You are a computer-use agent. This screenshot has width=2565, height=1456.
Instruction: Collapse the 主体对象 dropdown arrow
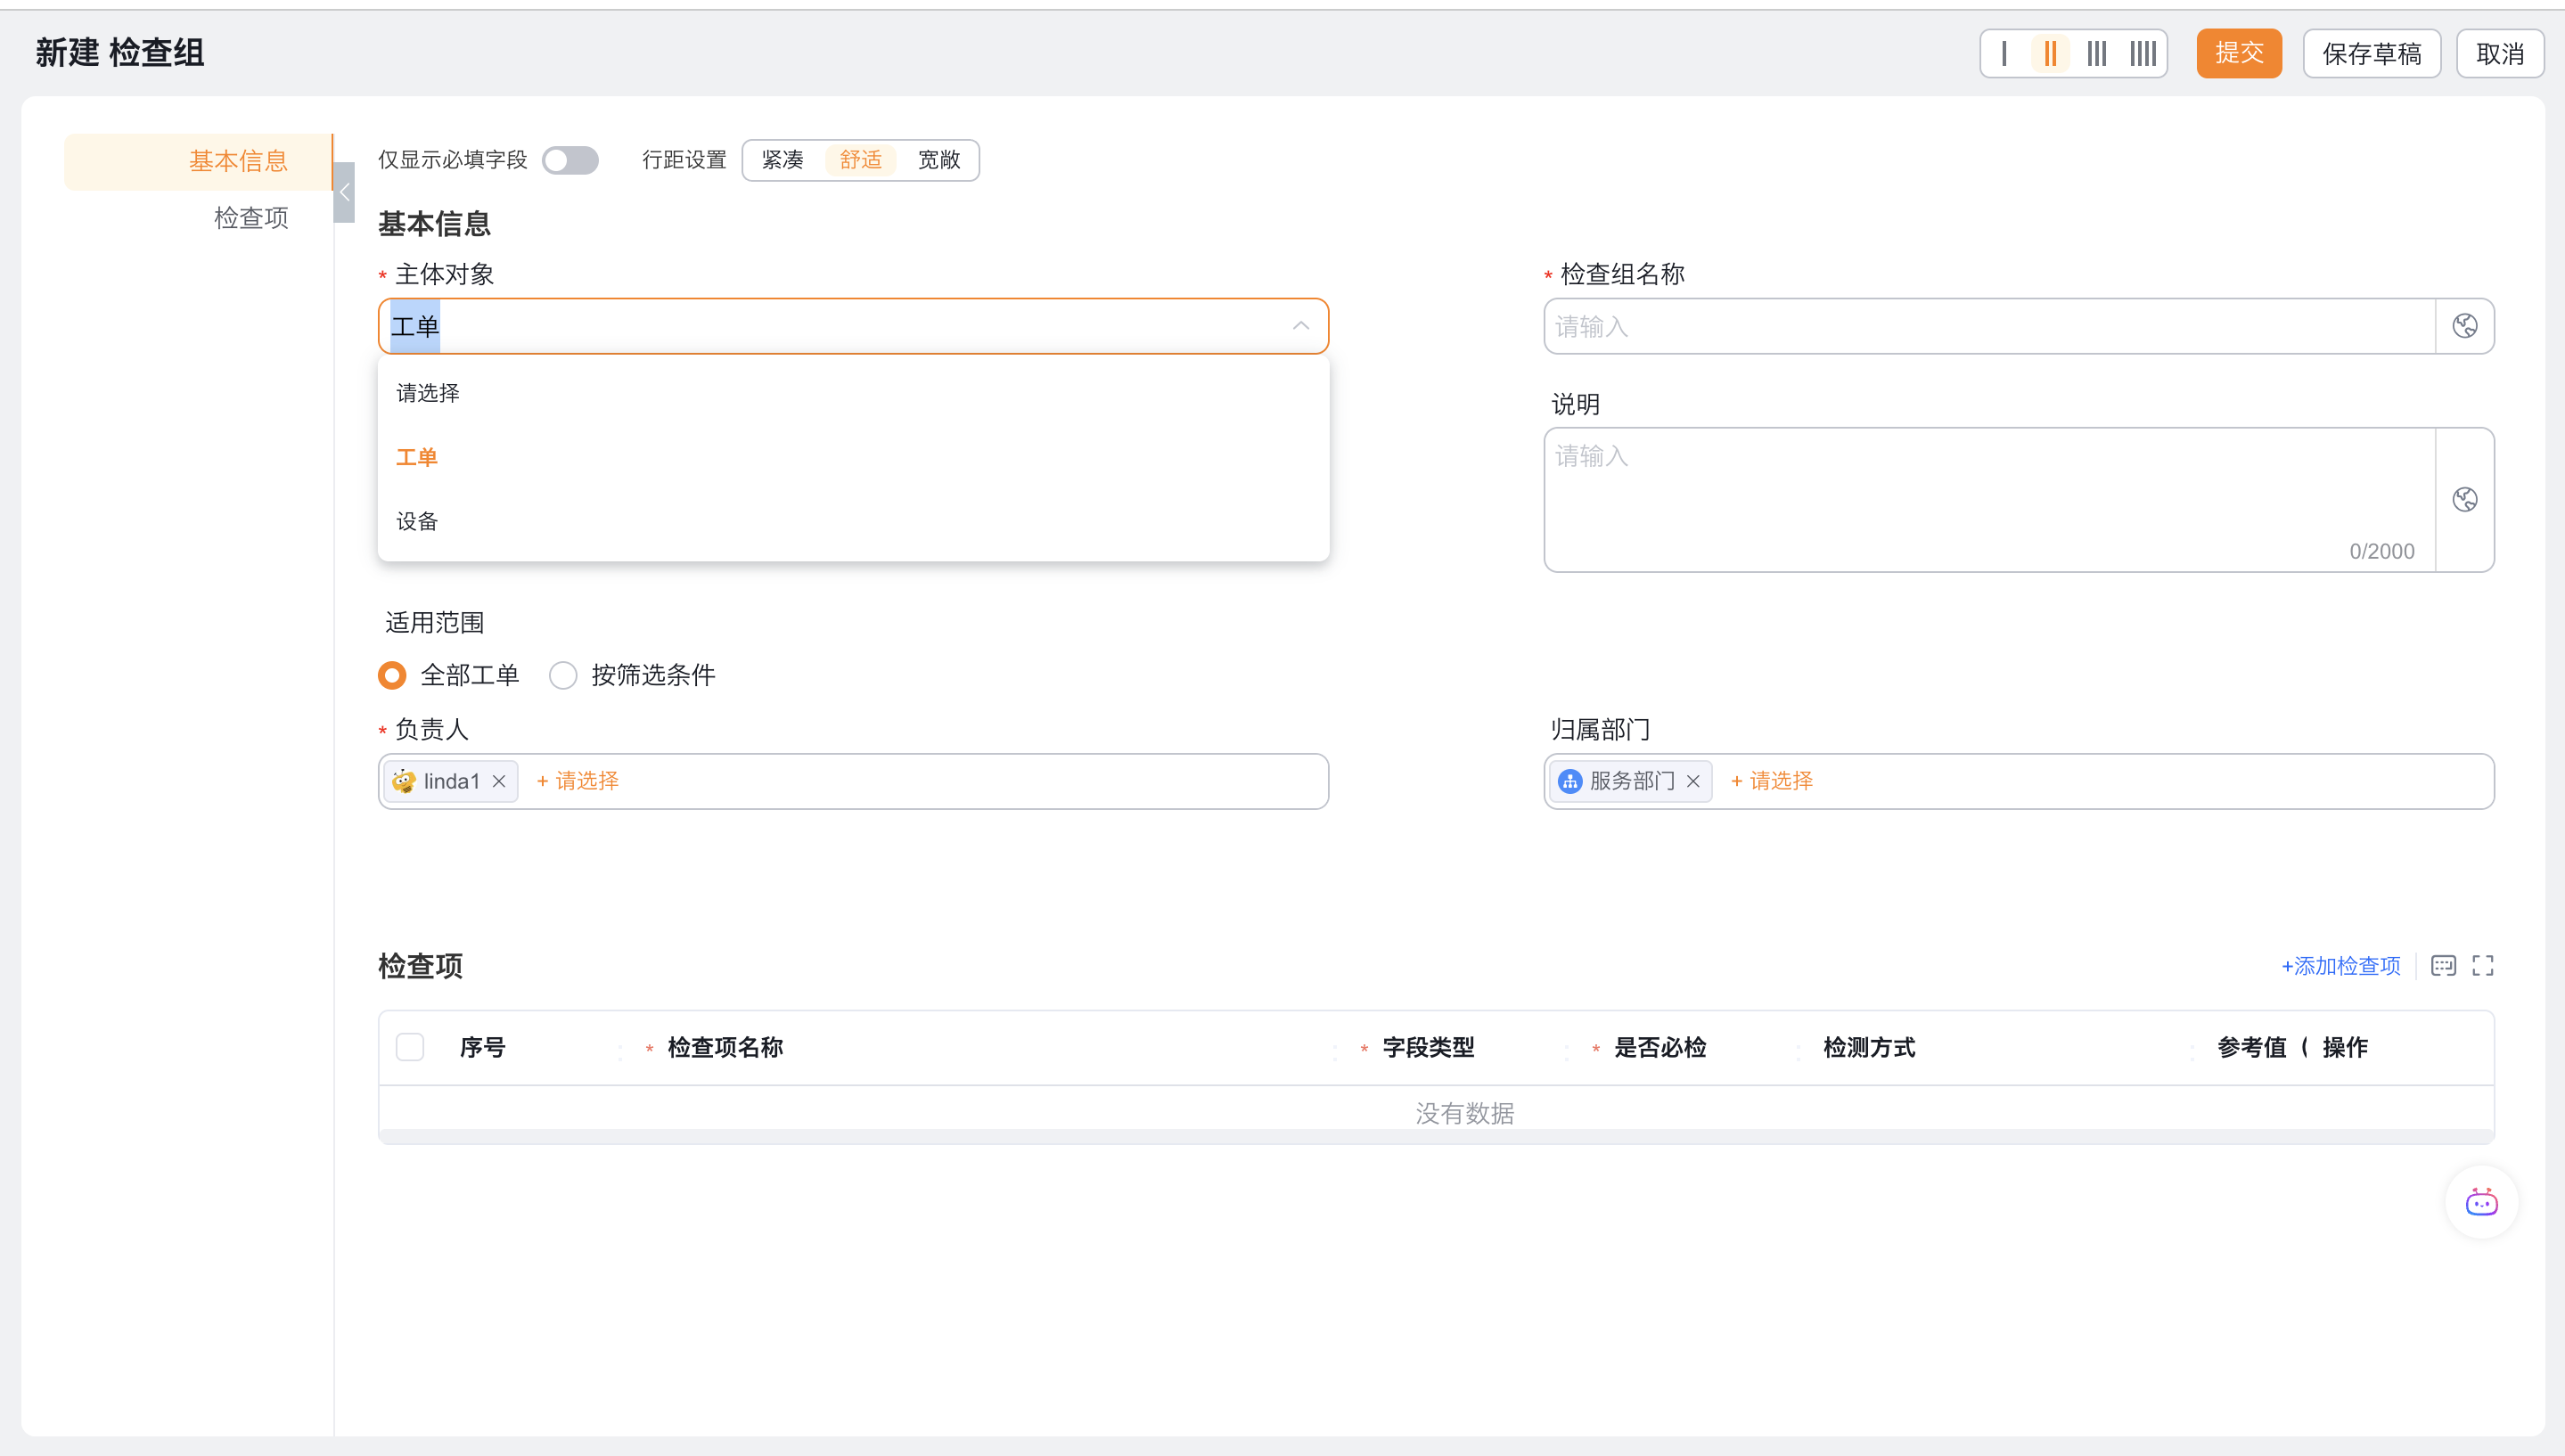1300,326
